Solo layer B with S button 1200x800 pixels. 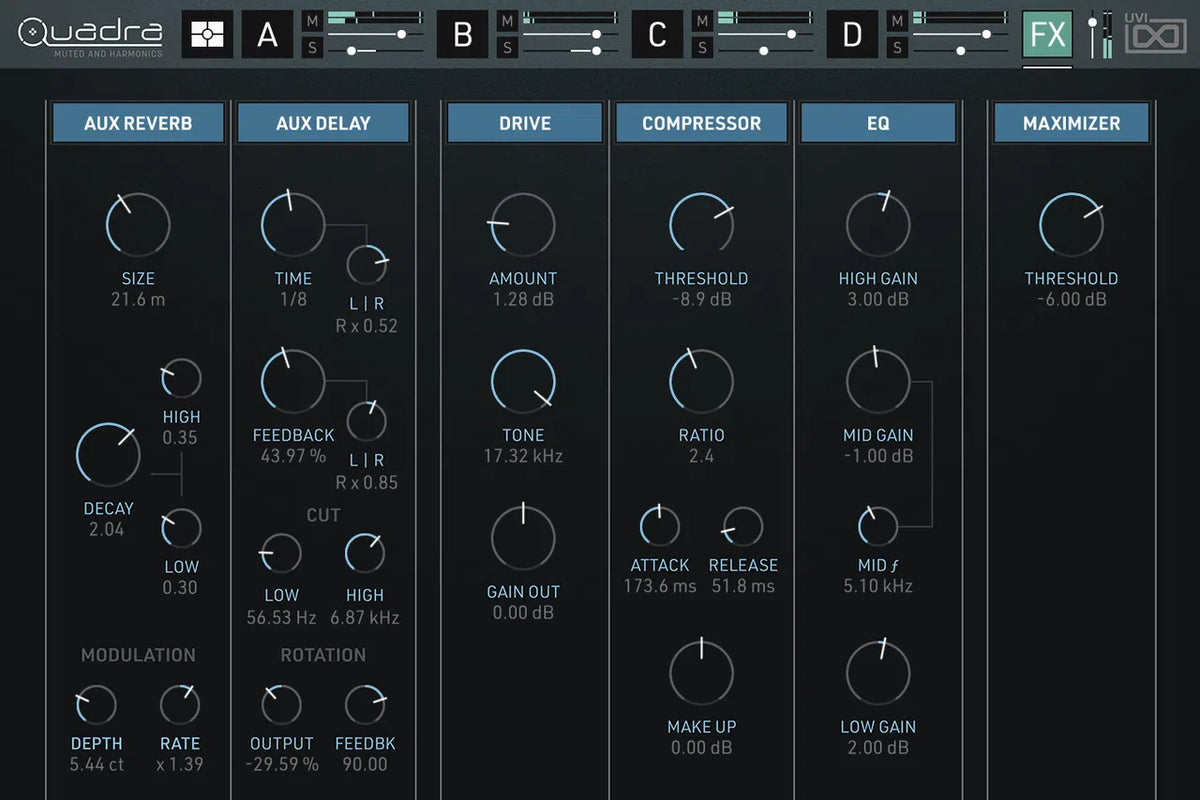[x=508, y=48]
